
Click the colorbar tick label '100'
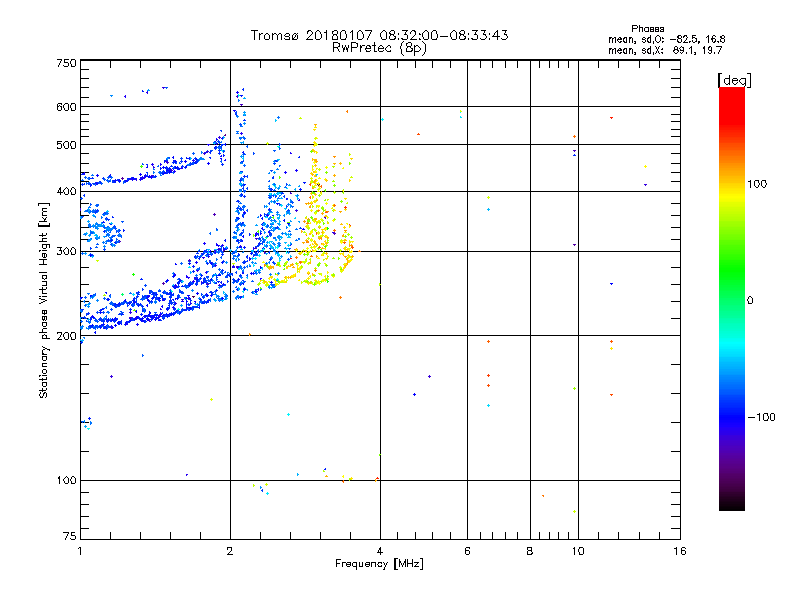[x=757, y=184]
